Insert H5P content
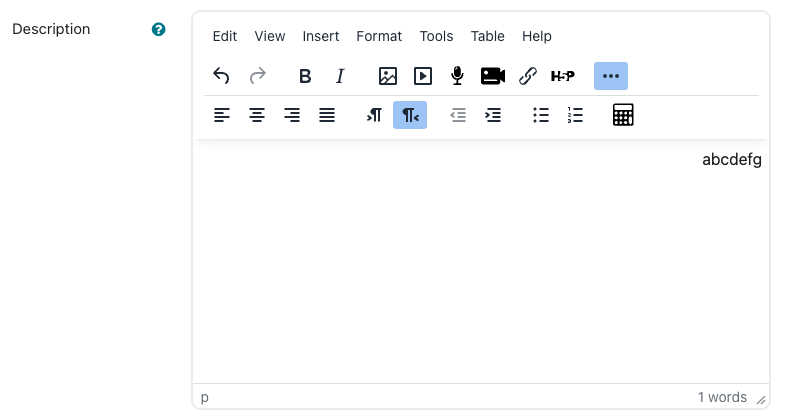 tap(562, 76)
